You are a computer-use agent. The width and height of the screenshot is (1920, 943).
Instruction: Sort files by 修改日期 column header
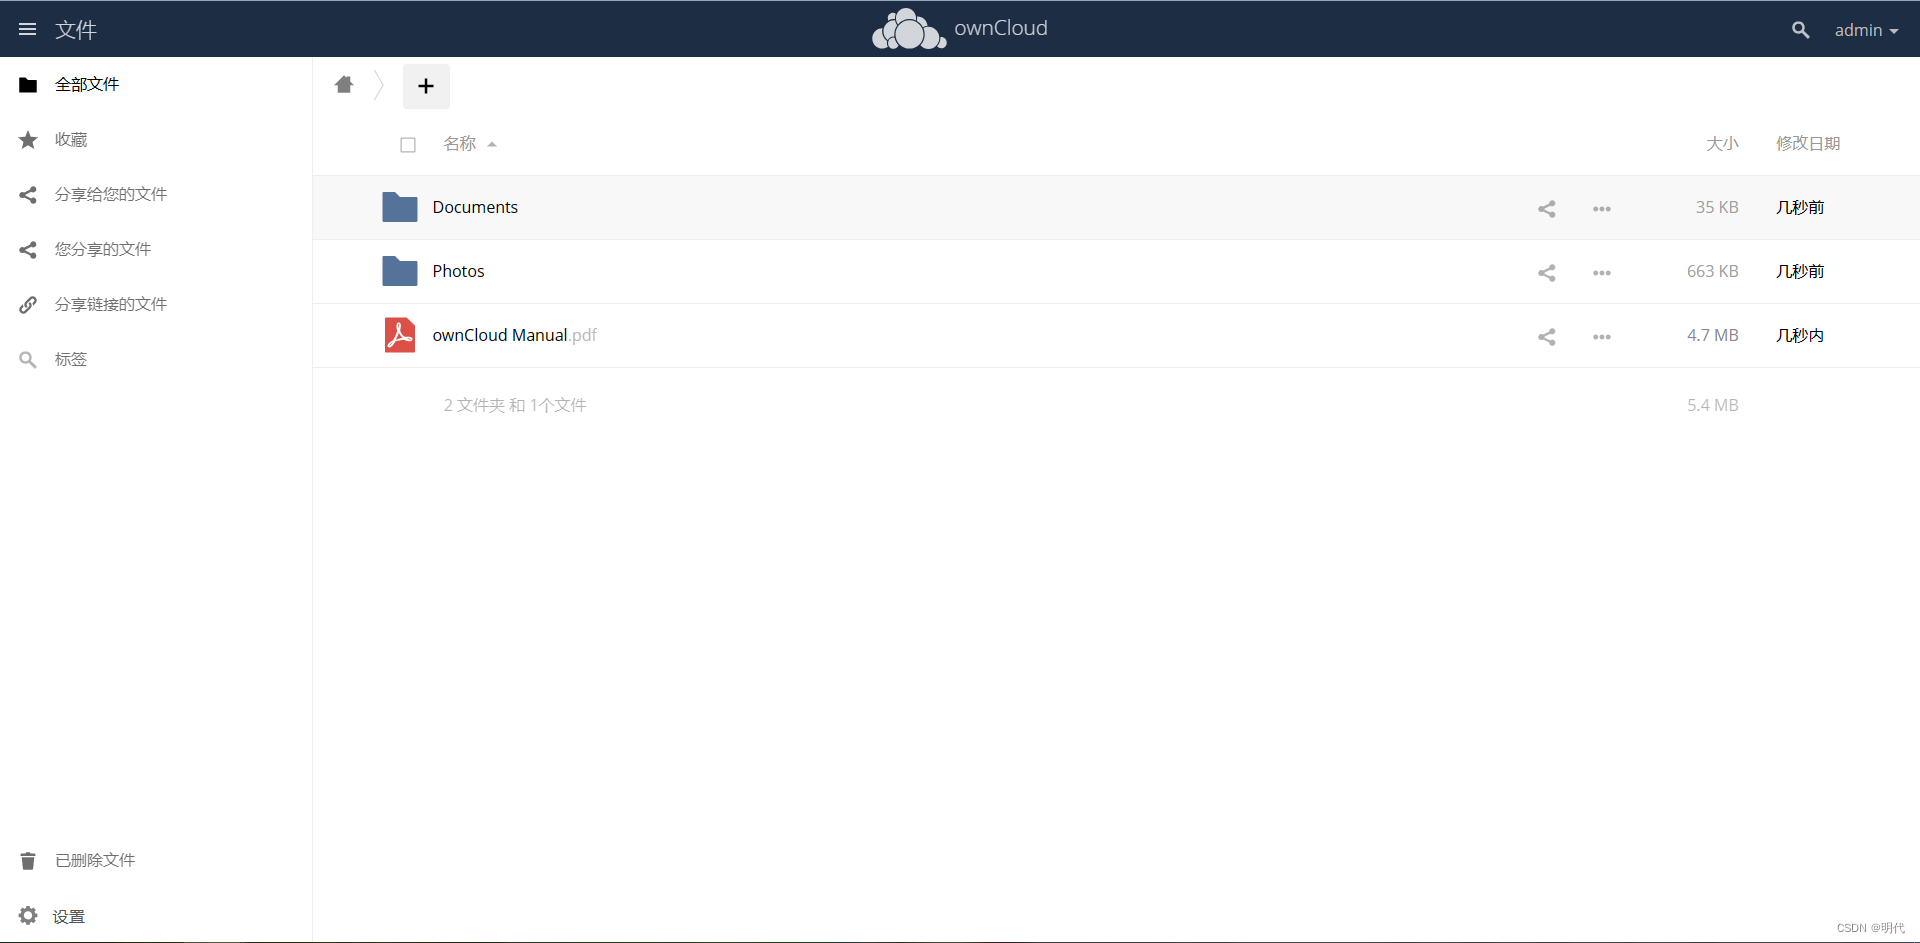(x=1808, y=144)
